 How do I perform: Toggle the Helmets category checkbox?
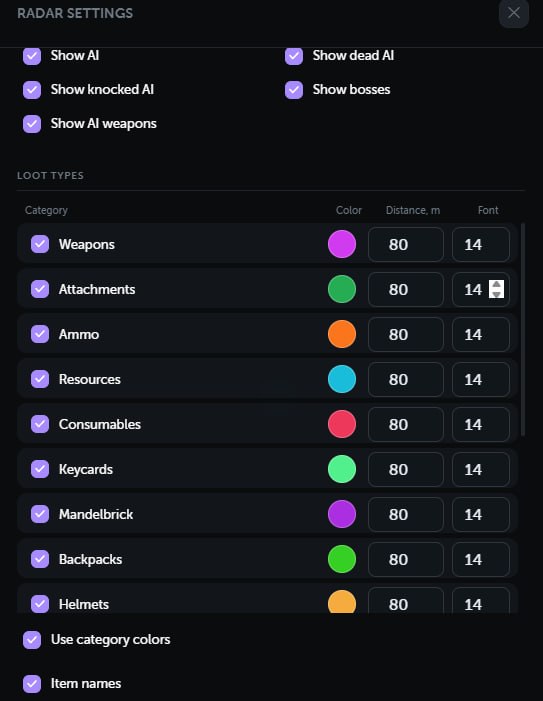pyautogui.click(x=40, y=604)
